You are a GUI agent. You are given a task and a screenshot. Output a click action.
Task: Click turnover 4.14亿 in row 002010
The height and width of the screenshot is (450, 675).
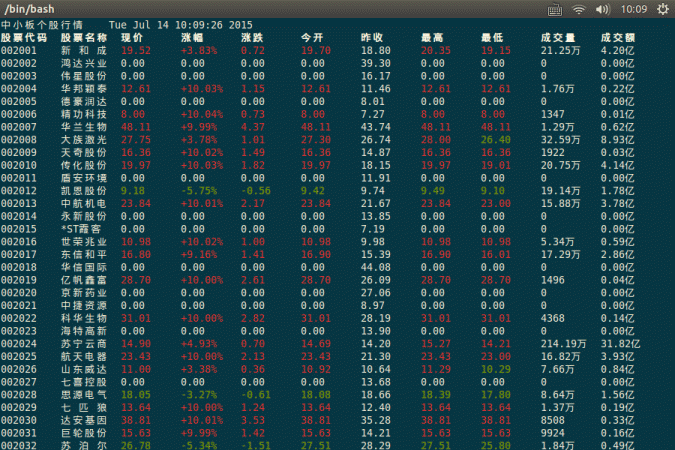pos(617,165)
